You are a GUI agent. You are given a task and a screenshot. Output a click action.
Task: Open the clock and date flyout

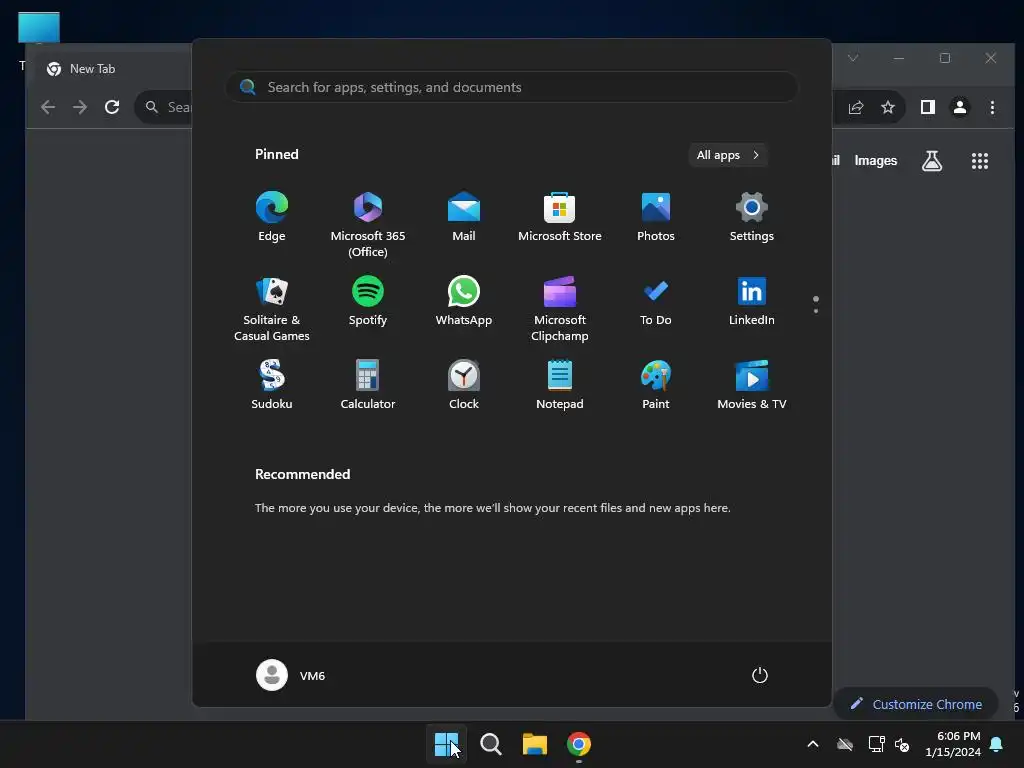tap(953, 744)
